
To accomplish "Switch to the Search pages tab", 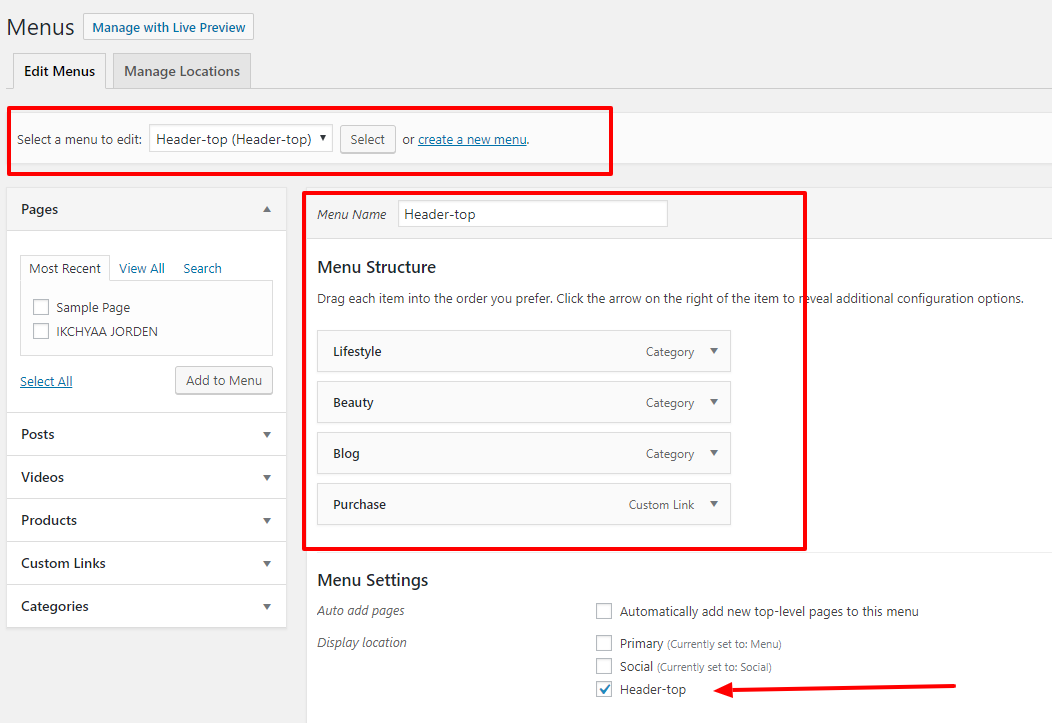I will coord(202,268).
